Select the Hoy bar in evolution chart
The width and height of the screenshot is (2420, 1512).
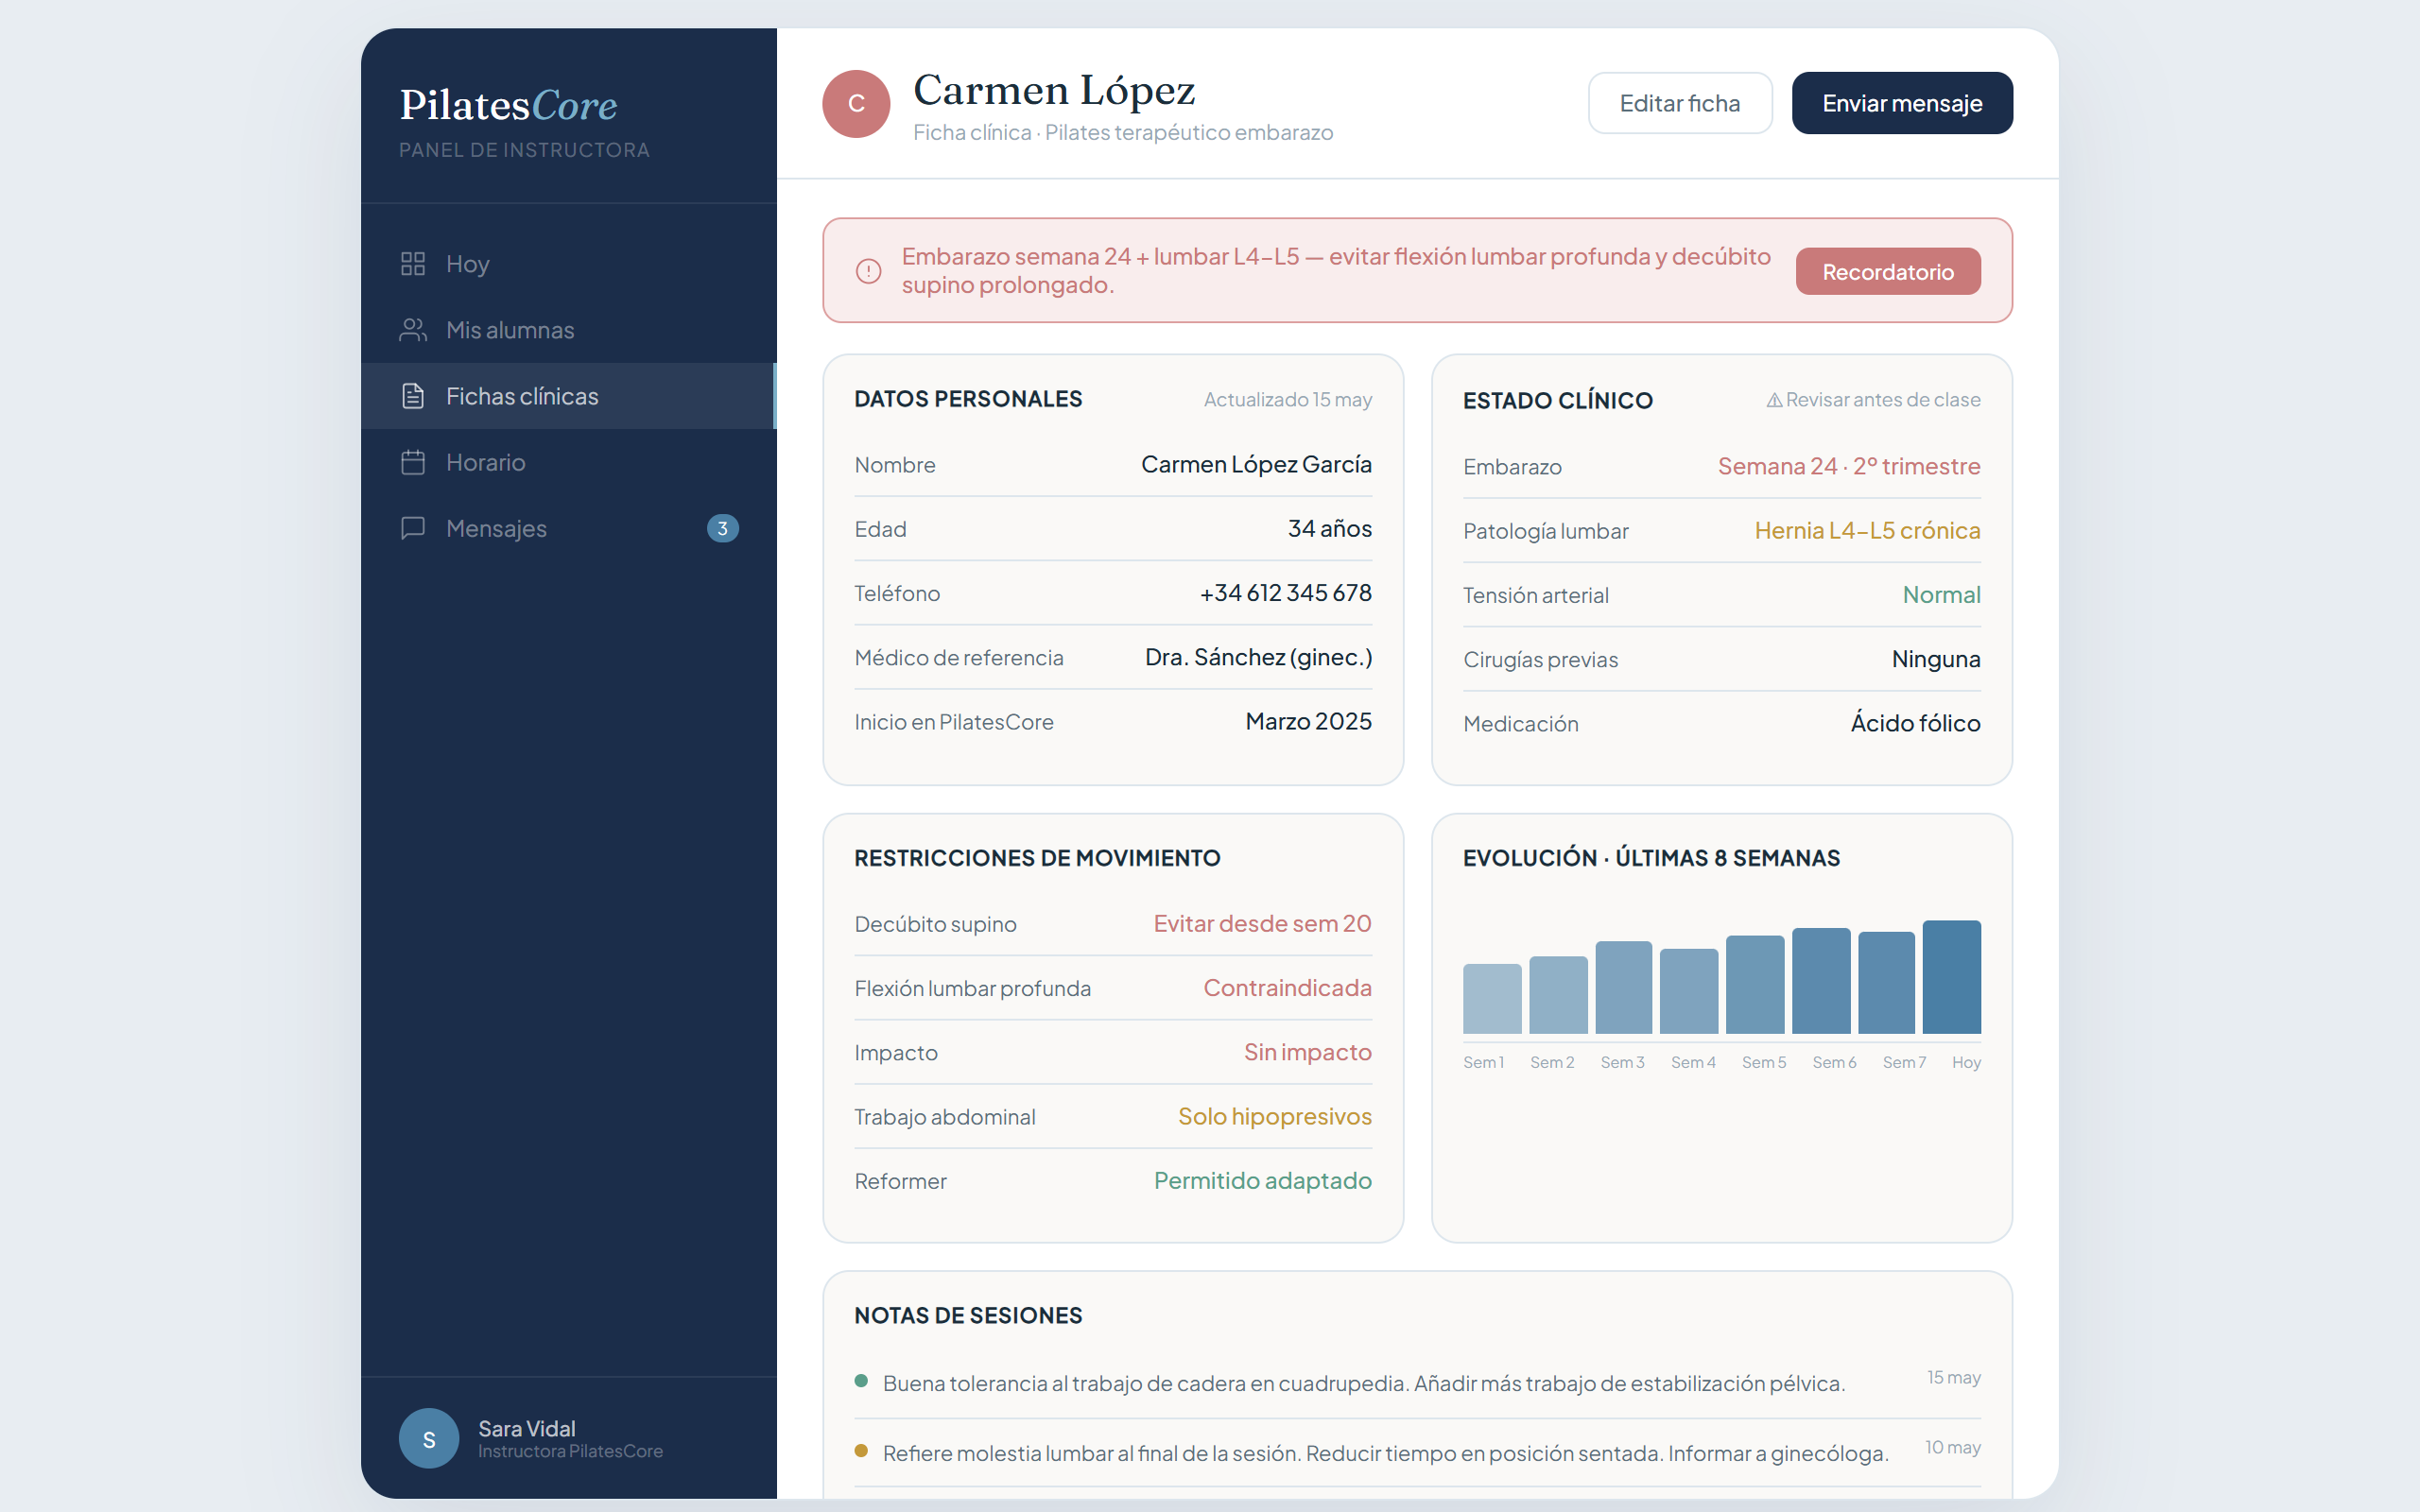pyautogui.click(x=1951, y=977)
